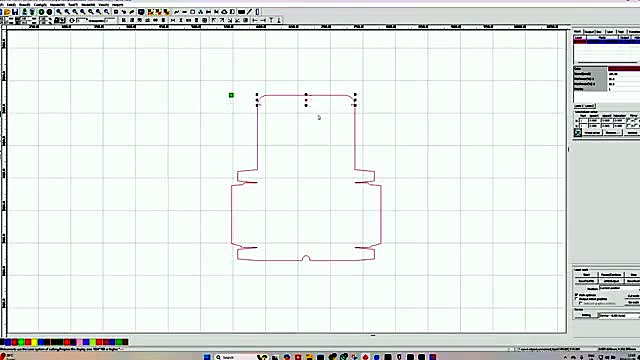Screen dimensions: 640x360
Task: Switch to the Test tab in right panel
Action: point(621,31)
